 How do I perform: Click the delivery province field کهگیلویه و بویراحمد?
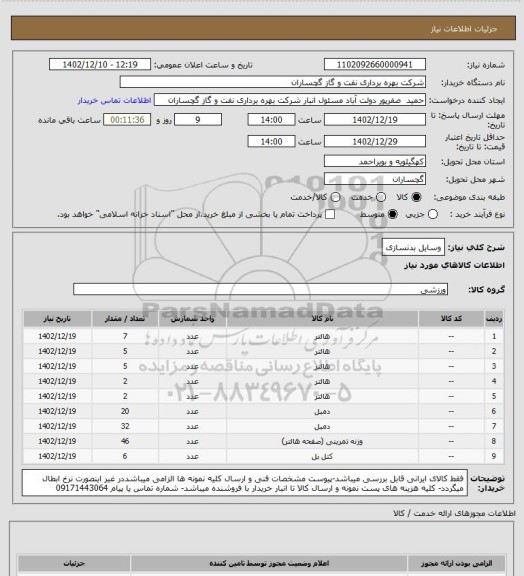375,161
